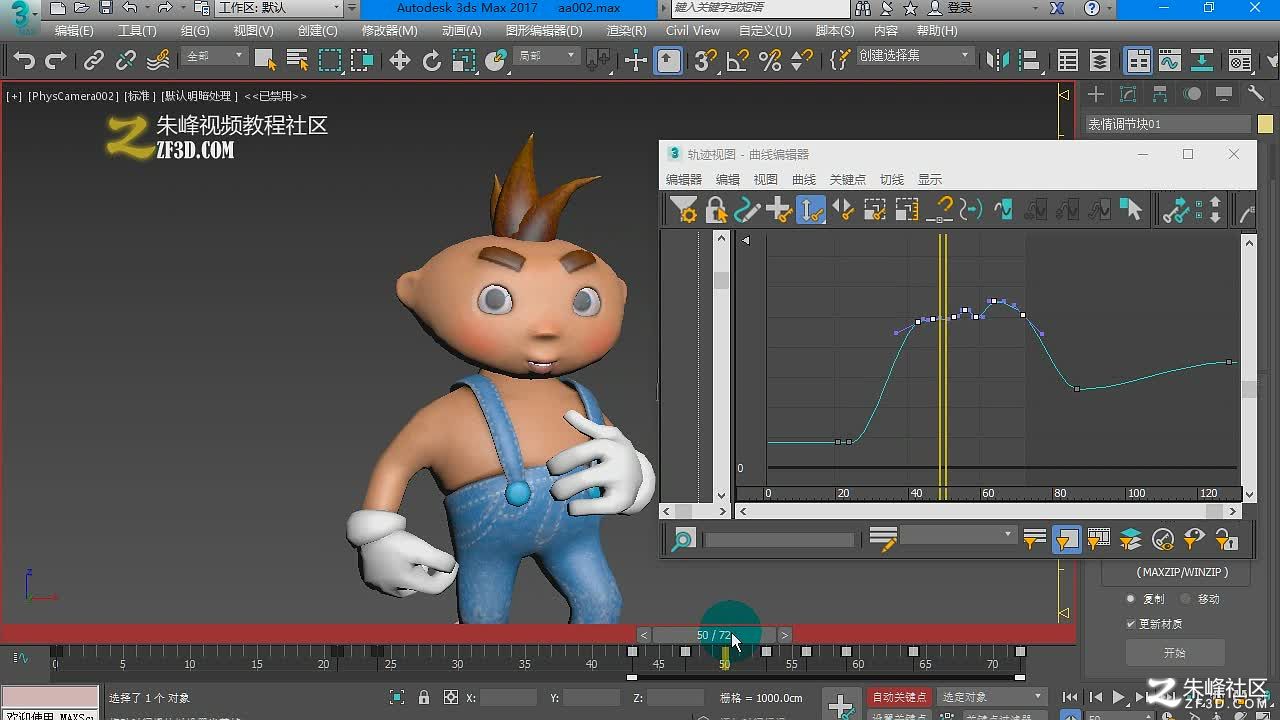Open the 局部 reference coordinate dropdown
The height and width of the screenshot is (720, 1280).
click(546, 57)
